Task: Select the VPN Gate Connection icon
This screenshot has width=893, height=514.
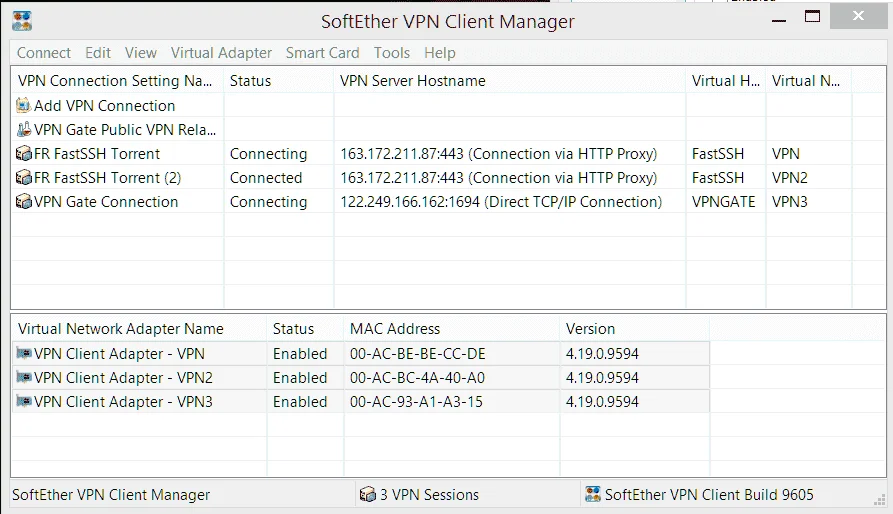Action: click(23, 202)
